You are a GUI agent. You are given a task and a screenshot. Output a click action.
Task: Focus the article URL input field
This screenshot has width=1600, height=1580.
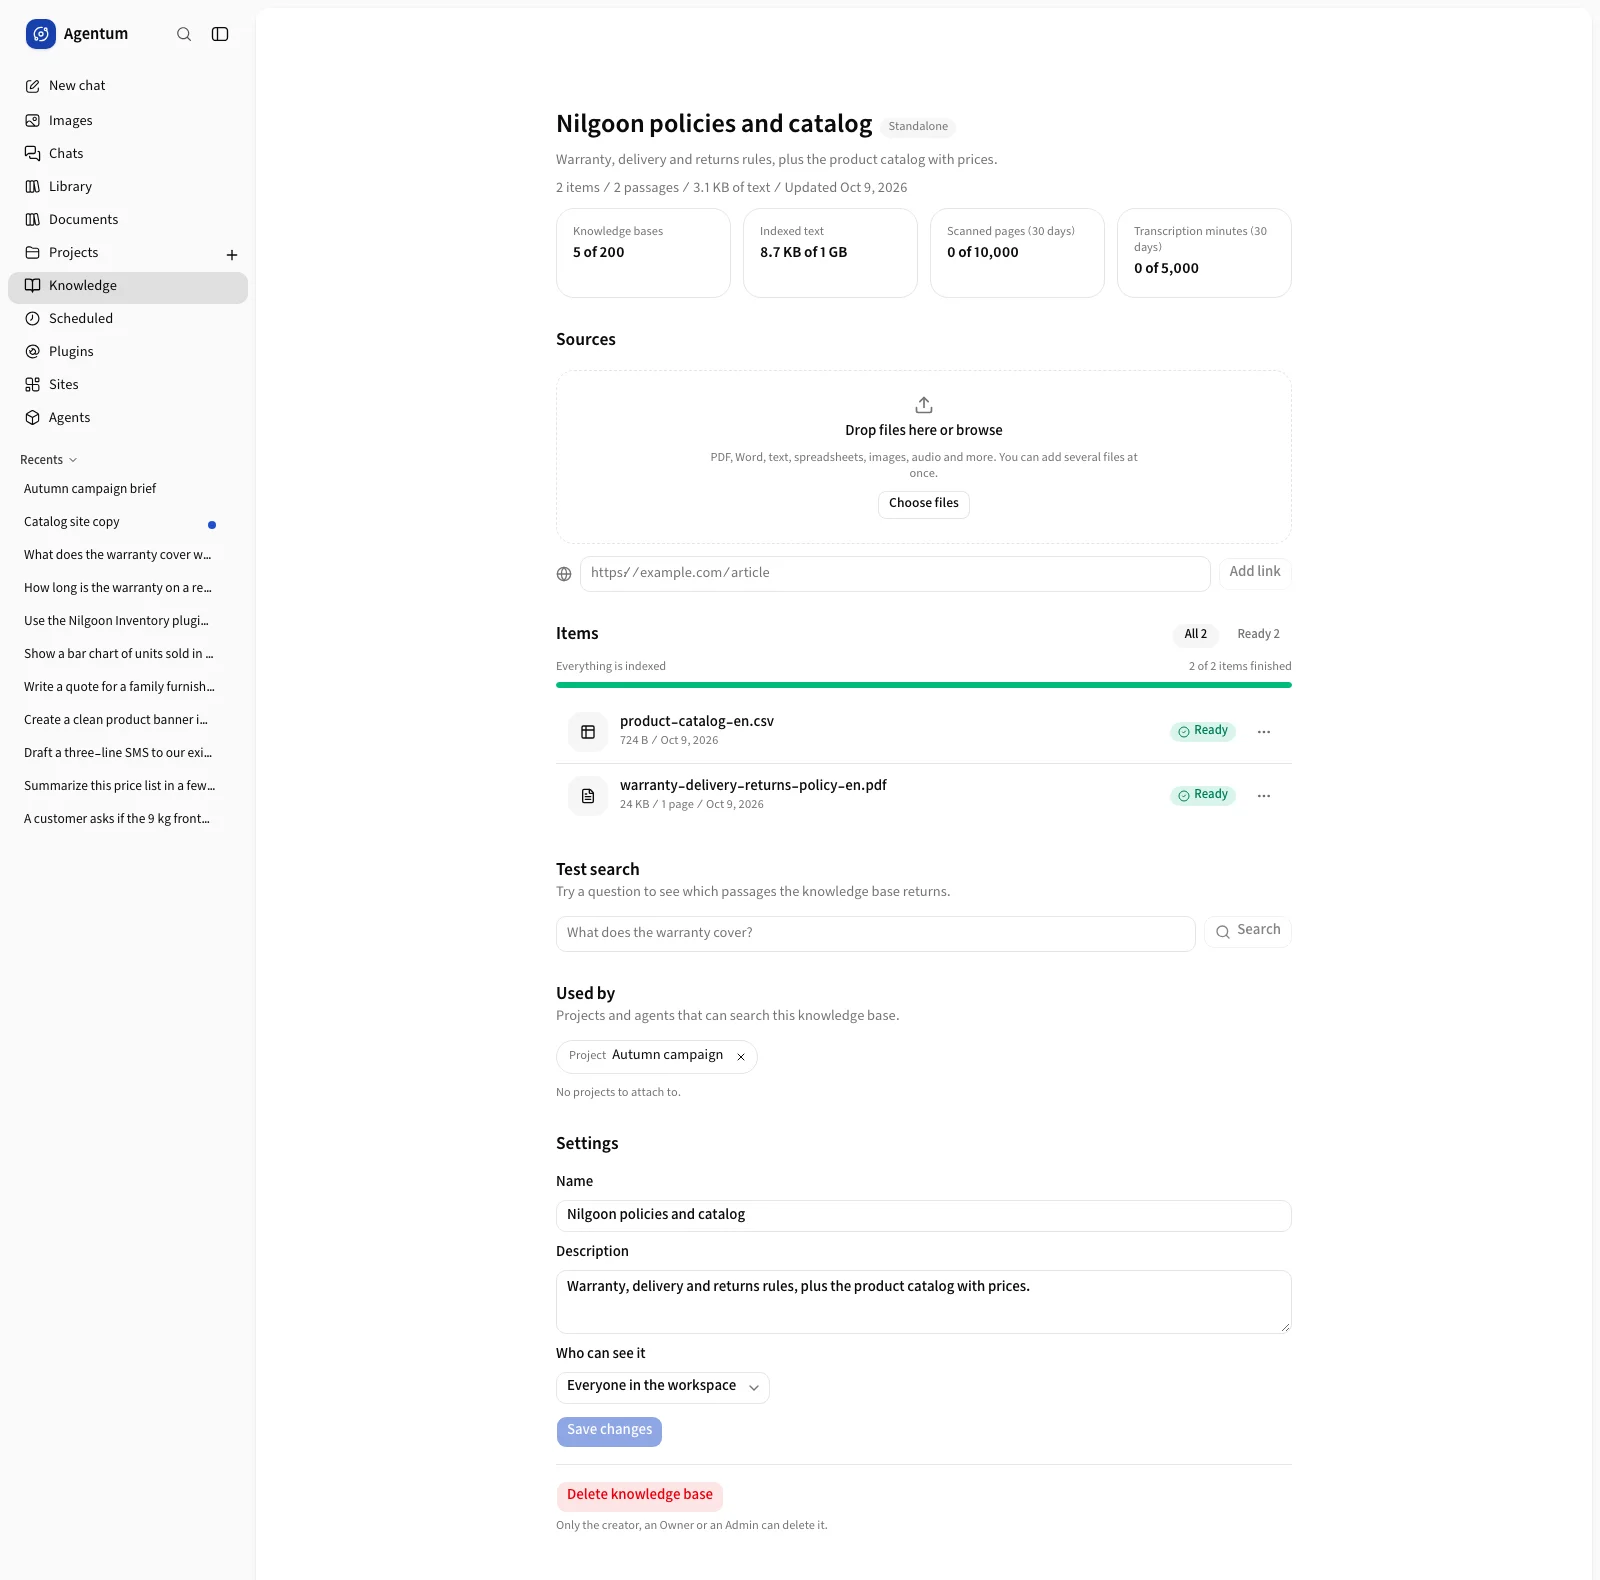895,574
